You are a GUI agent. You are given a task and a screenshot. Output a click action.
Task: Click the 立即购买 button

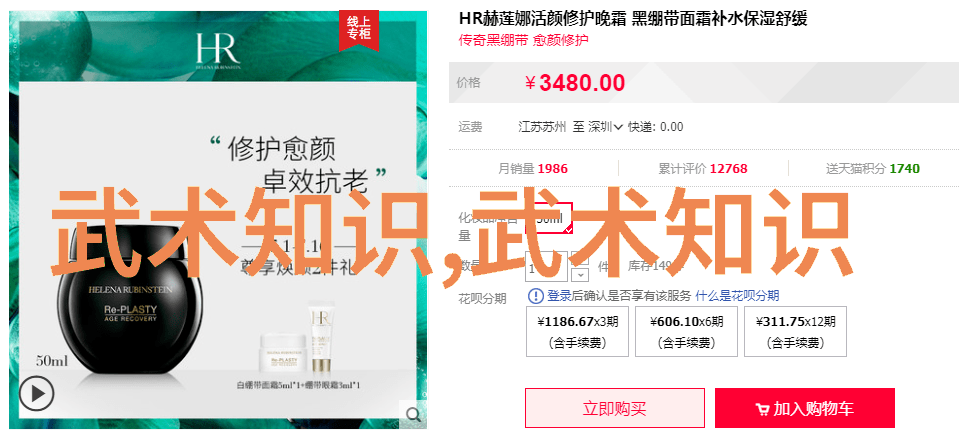tap(614, 408)
